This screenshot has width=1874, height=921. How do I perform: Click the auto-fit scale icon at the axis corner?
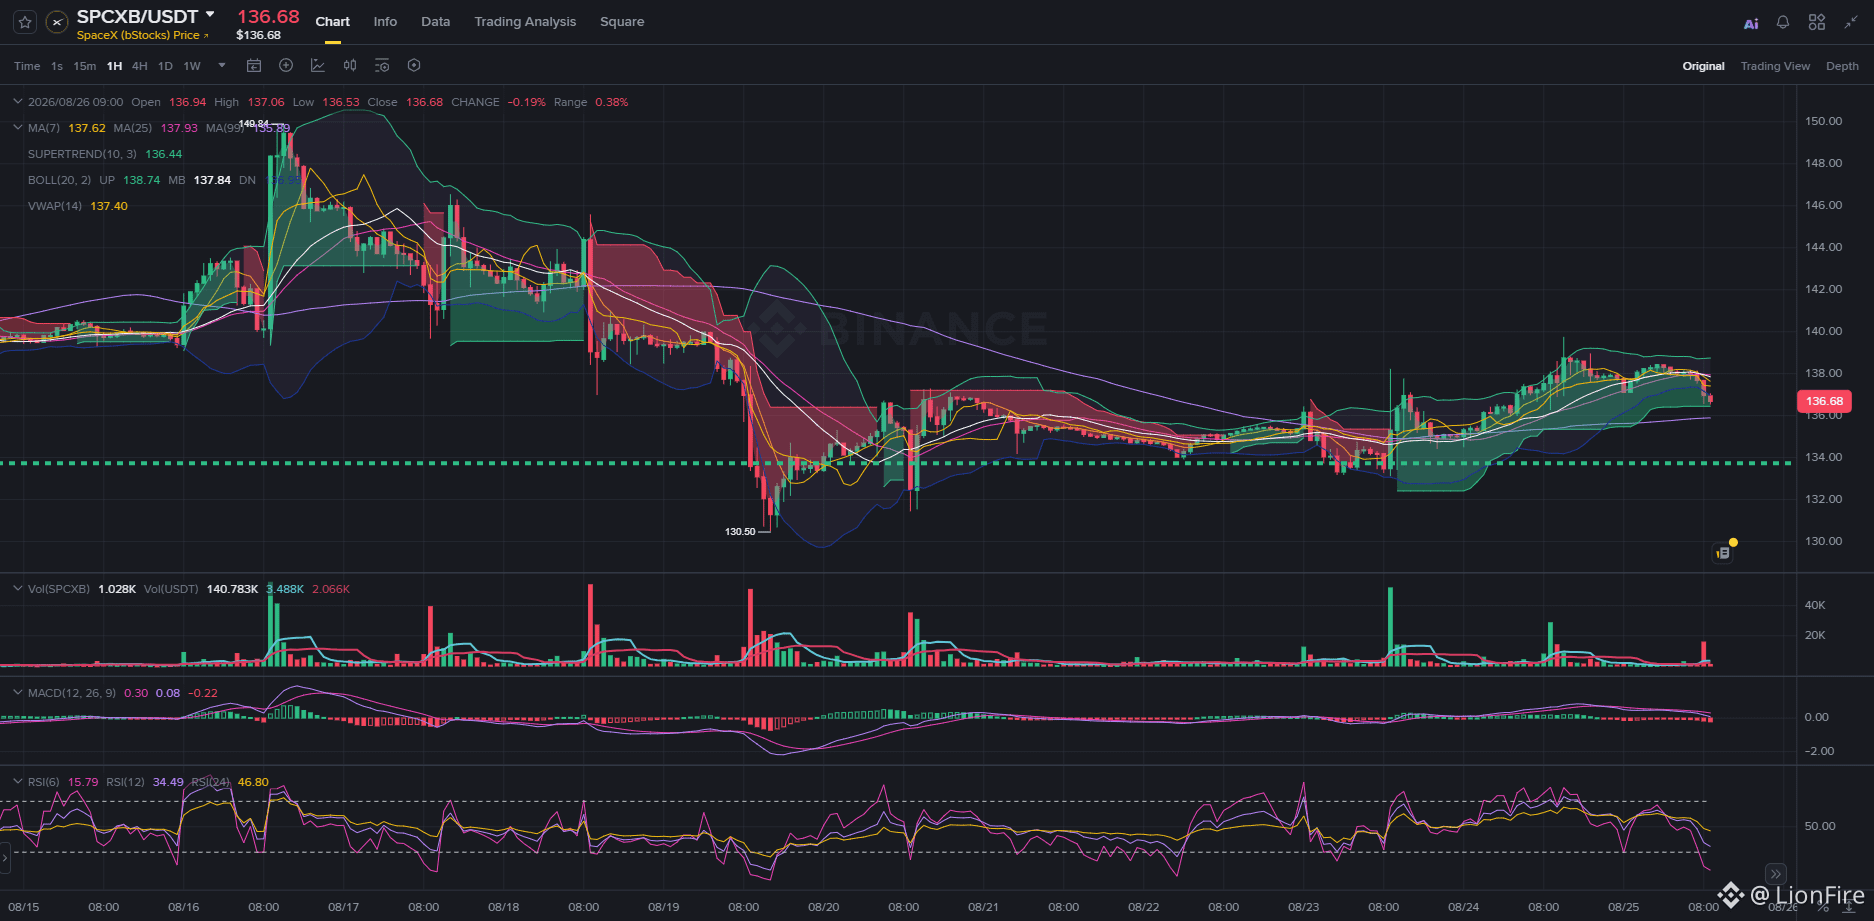(x=1848, y=907)
